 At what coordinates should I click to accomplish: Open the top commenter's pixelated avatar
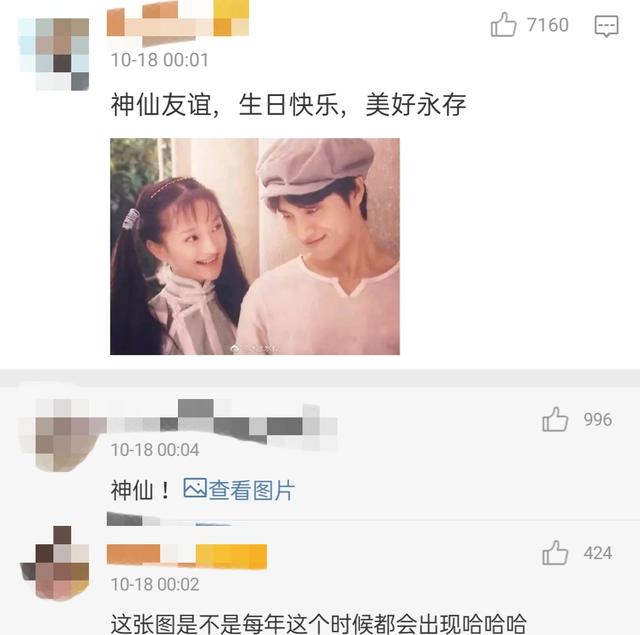point(53,54)
